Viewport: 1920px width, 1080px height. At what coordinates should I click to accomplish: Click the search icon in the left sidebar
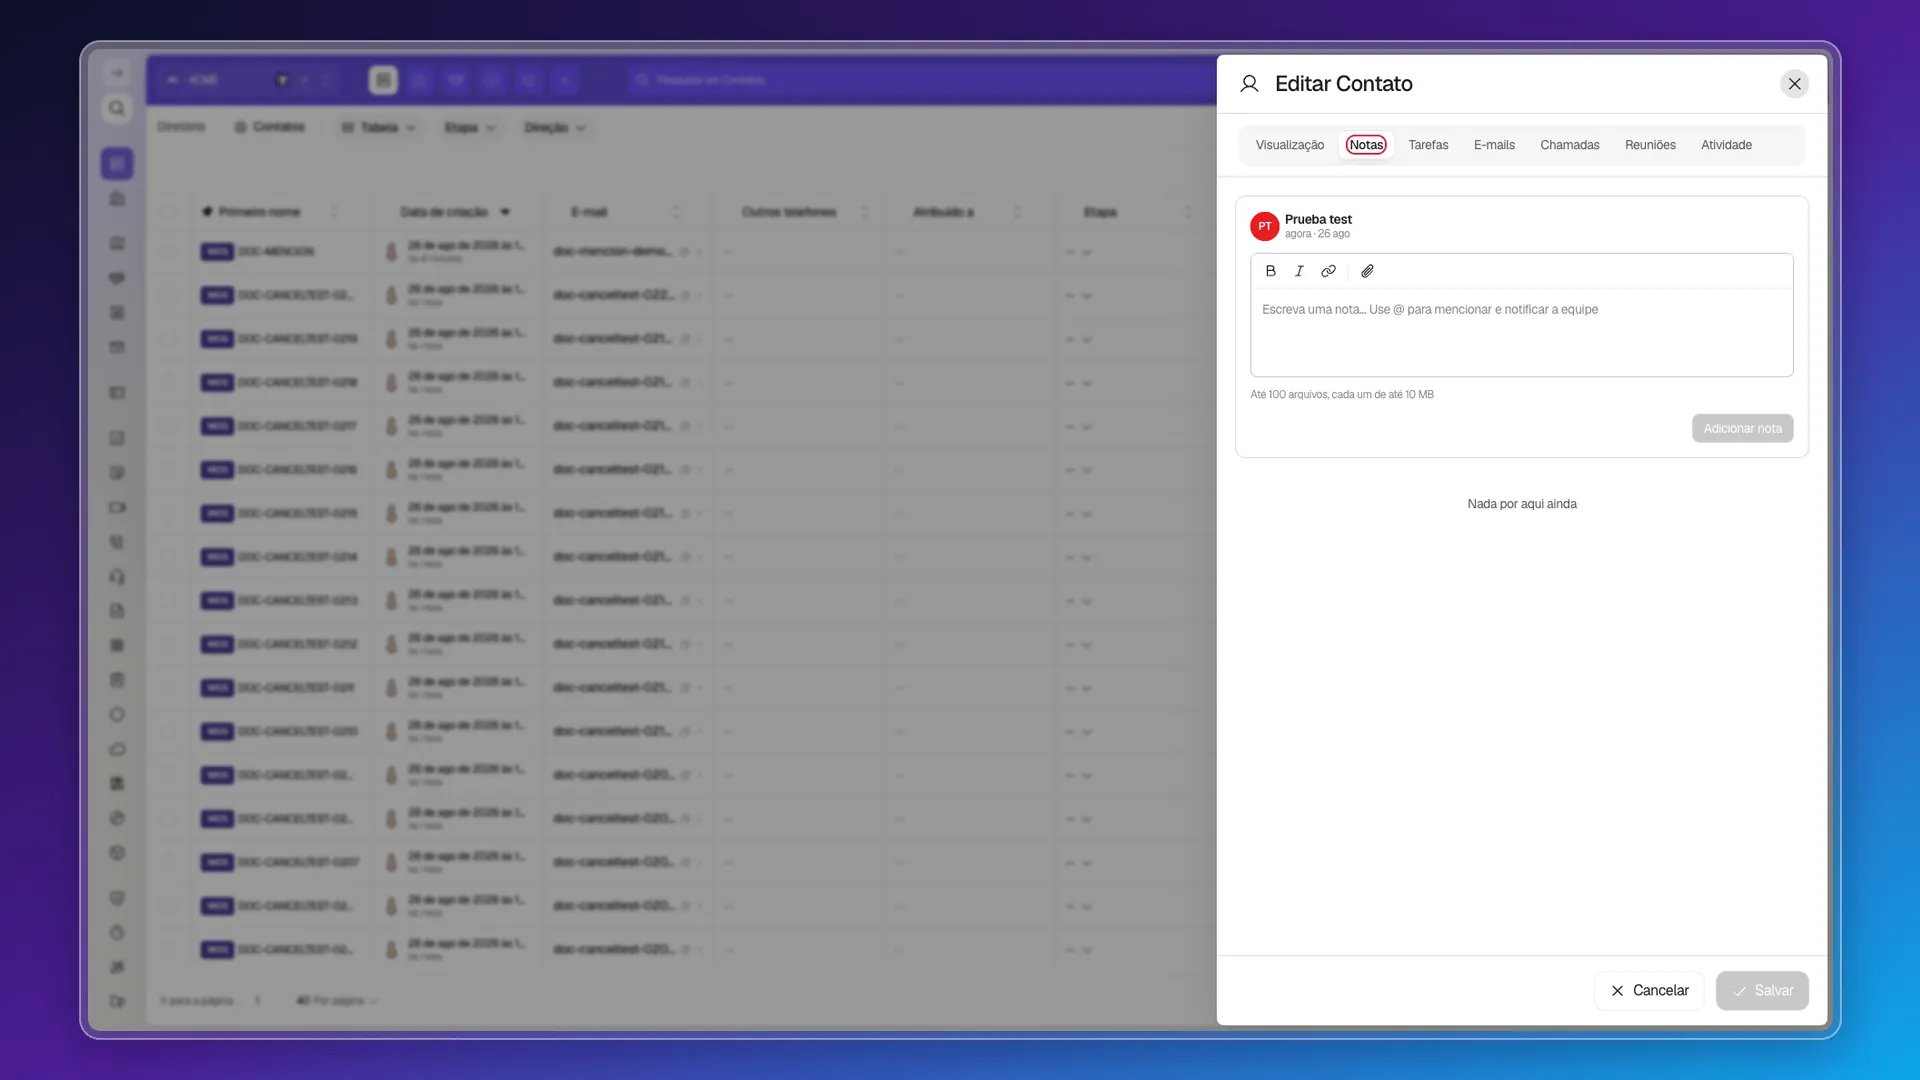117,108
